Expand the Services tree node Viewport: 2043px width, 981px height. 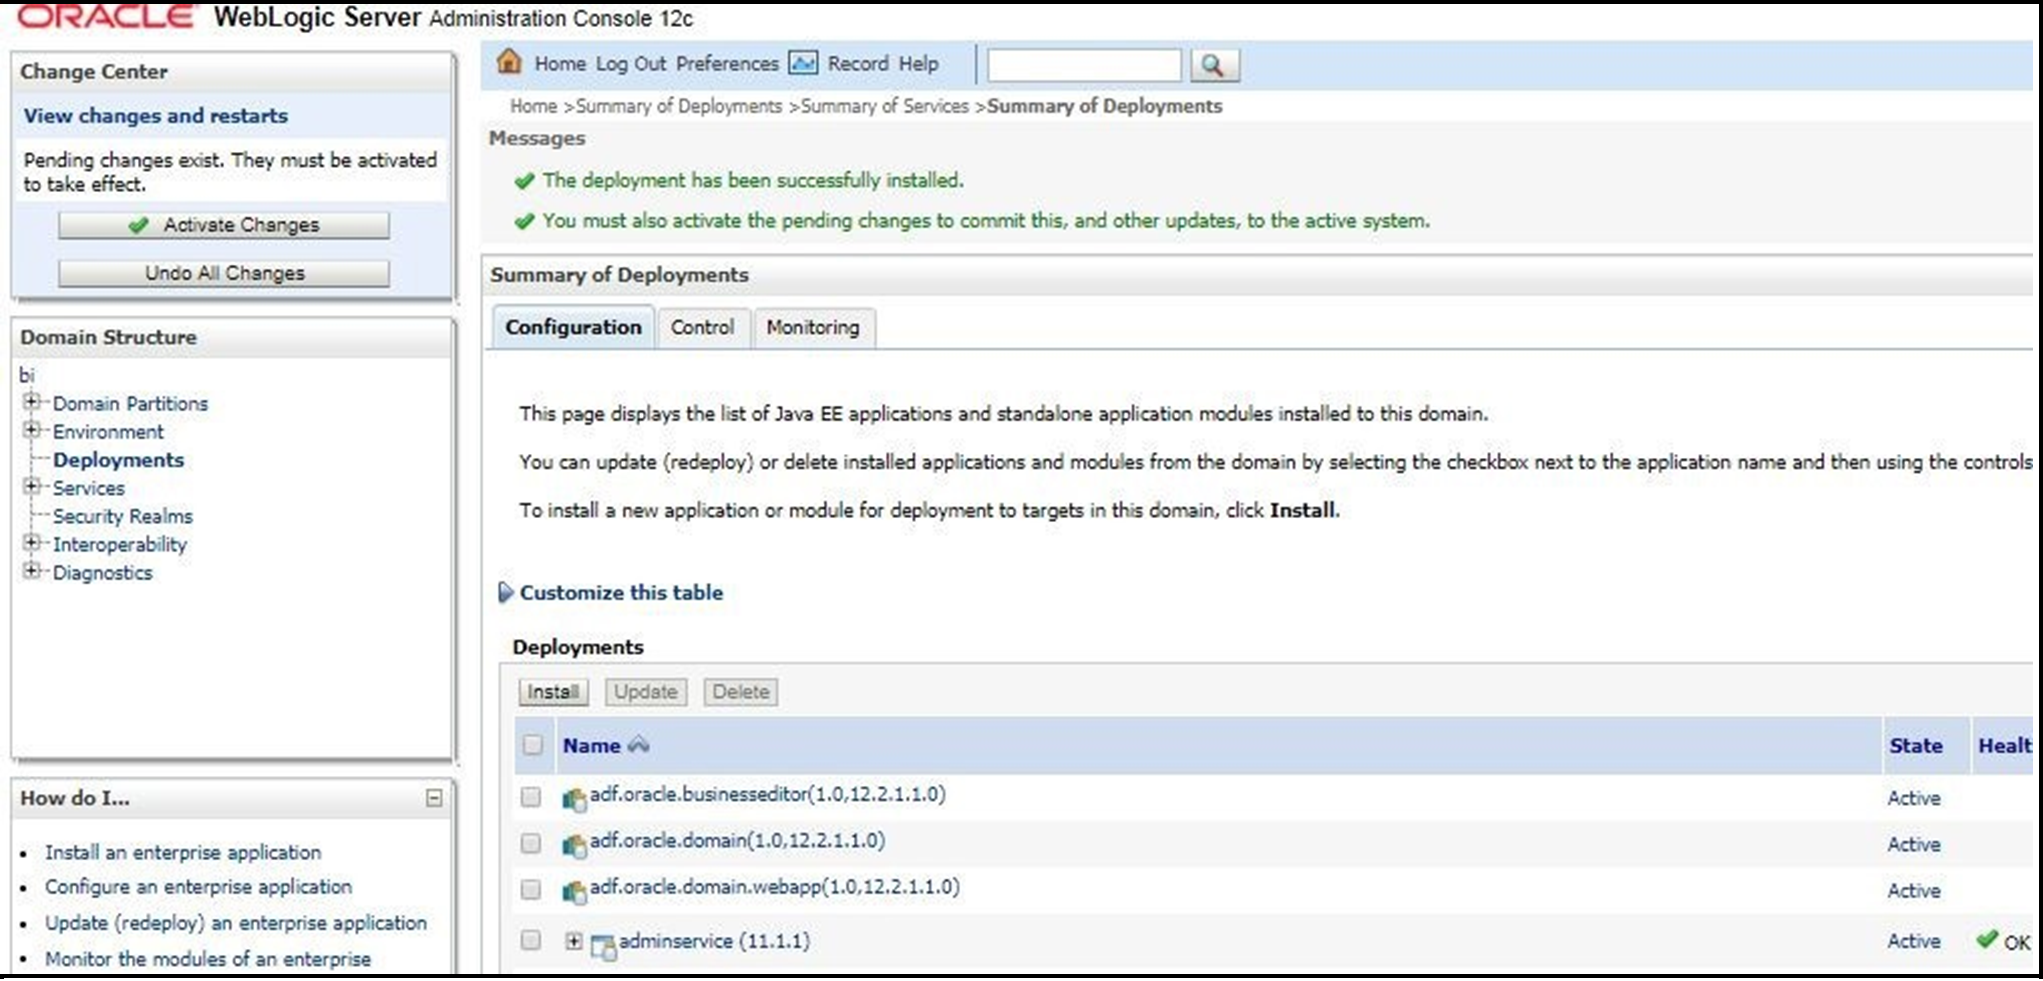[x=32, y=487]
